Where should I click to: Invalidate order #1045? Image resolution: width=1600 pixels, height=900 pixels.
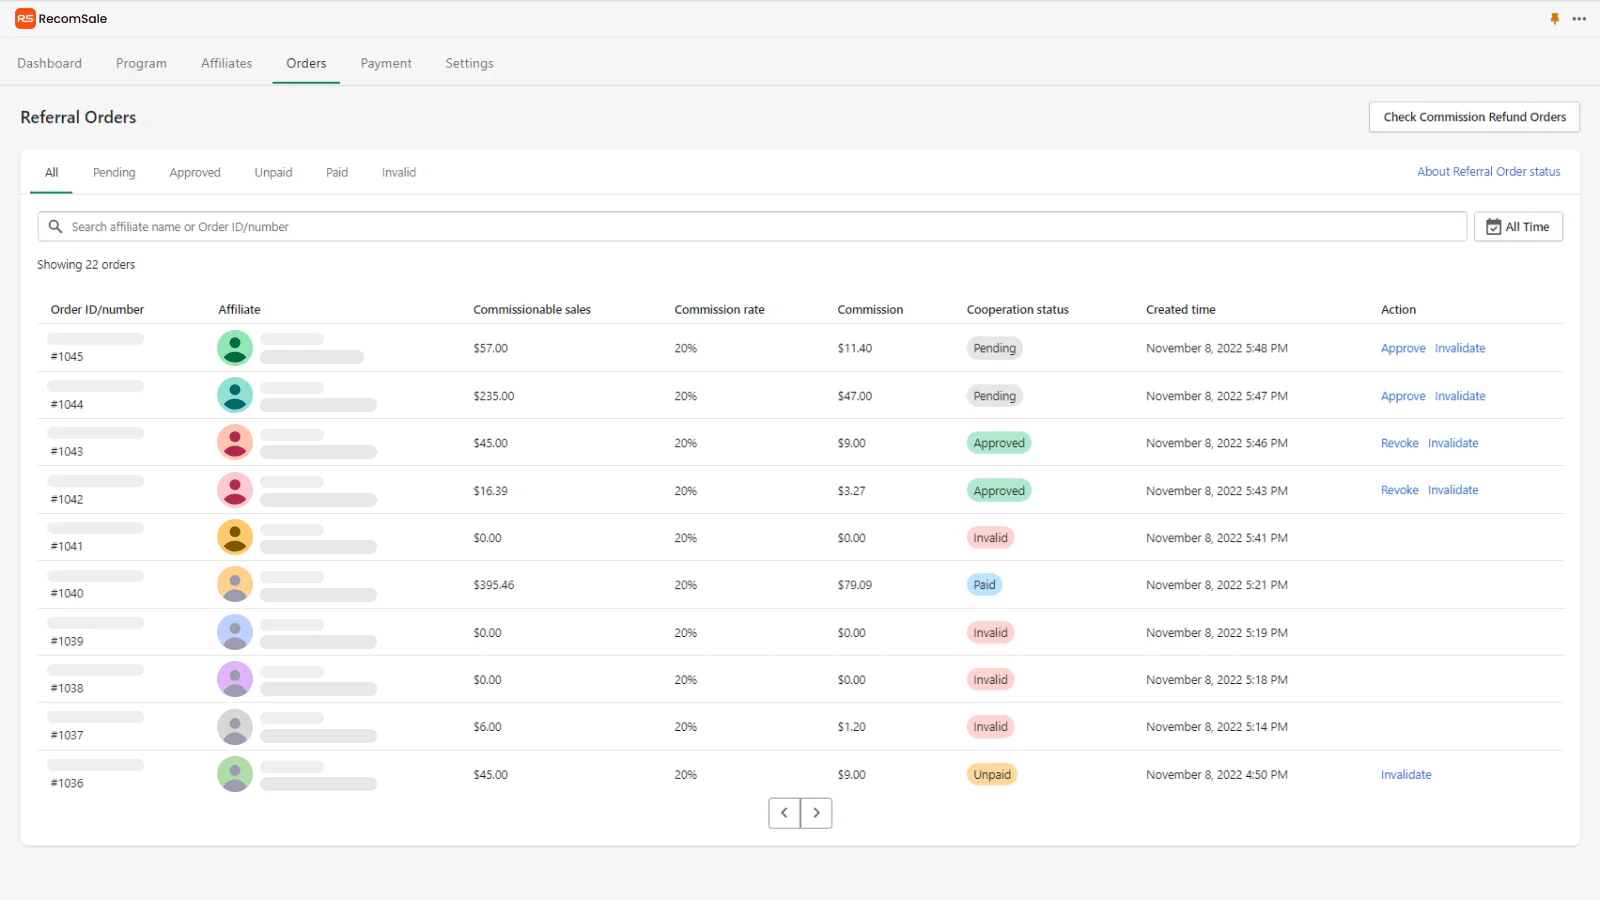point(1460,348)
